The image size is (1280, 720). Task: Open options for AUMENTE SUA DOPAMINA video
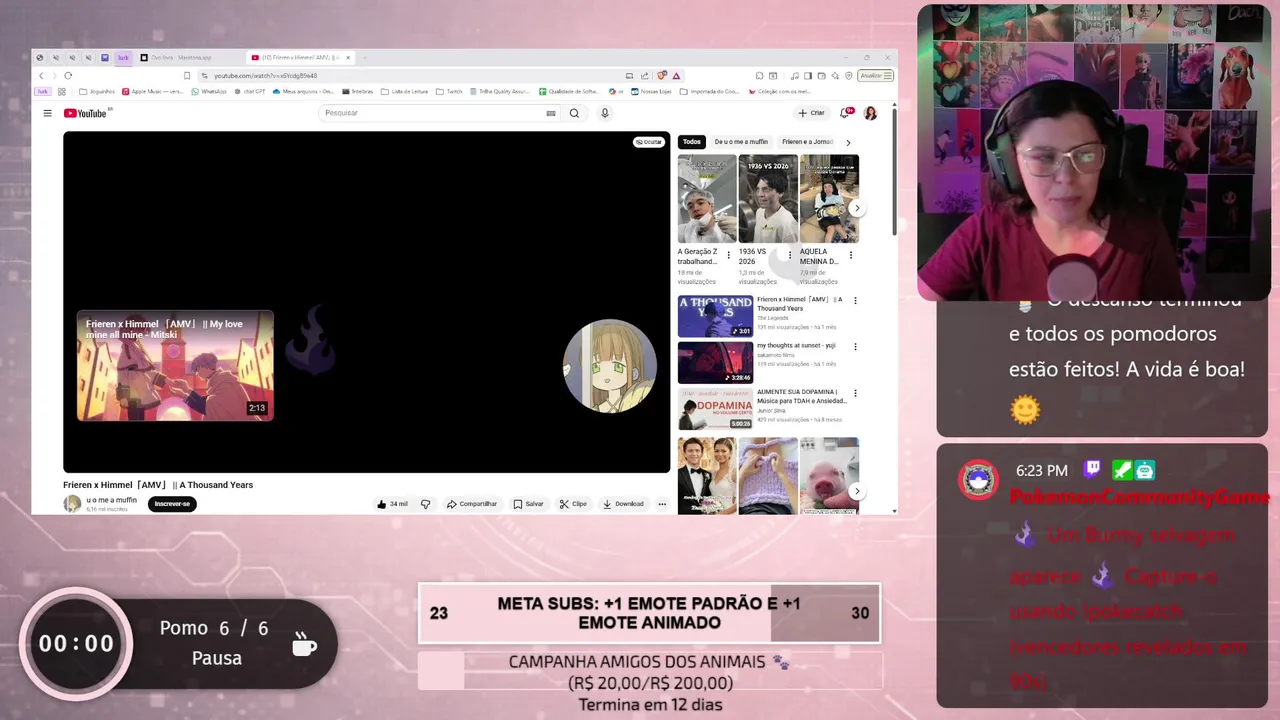click(x=855, y=393)
